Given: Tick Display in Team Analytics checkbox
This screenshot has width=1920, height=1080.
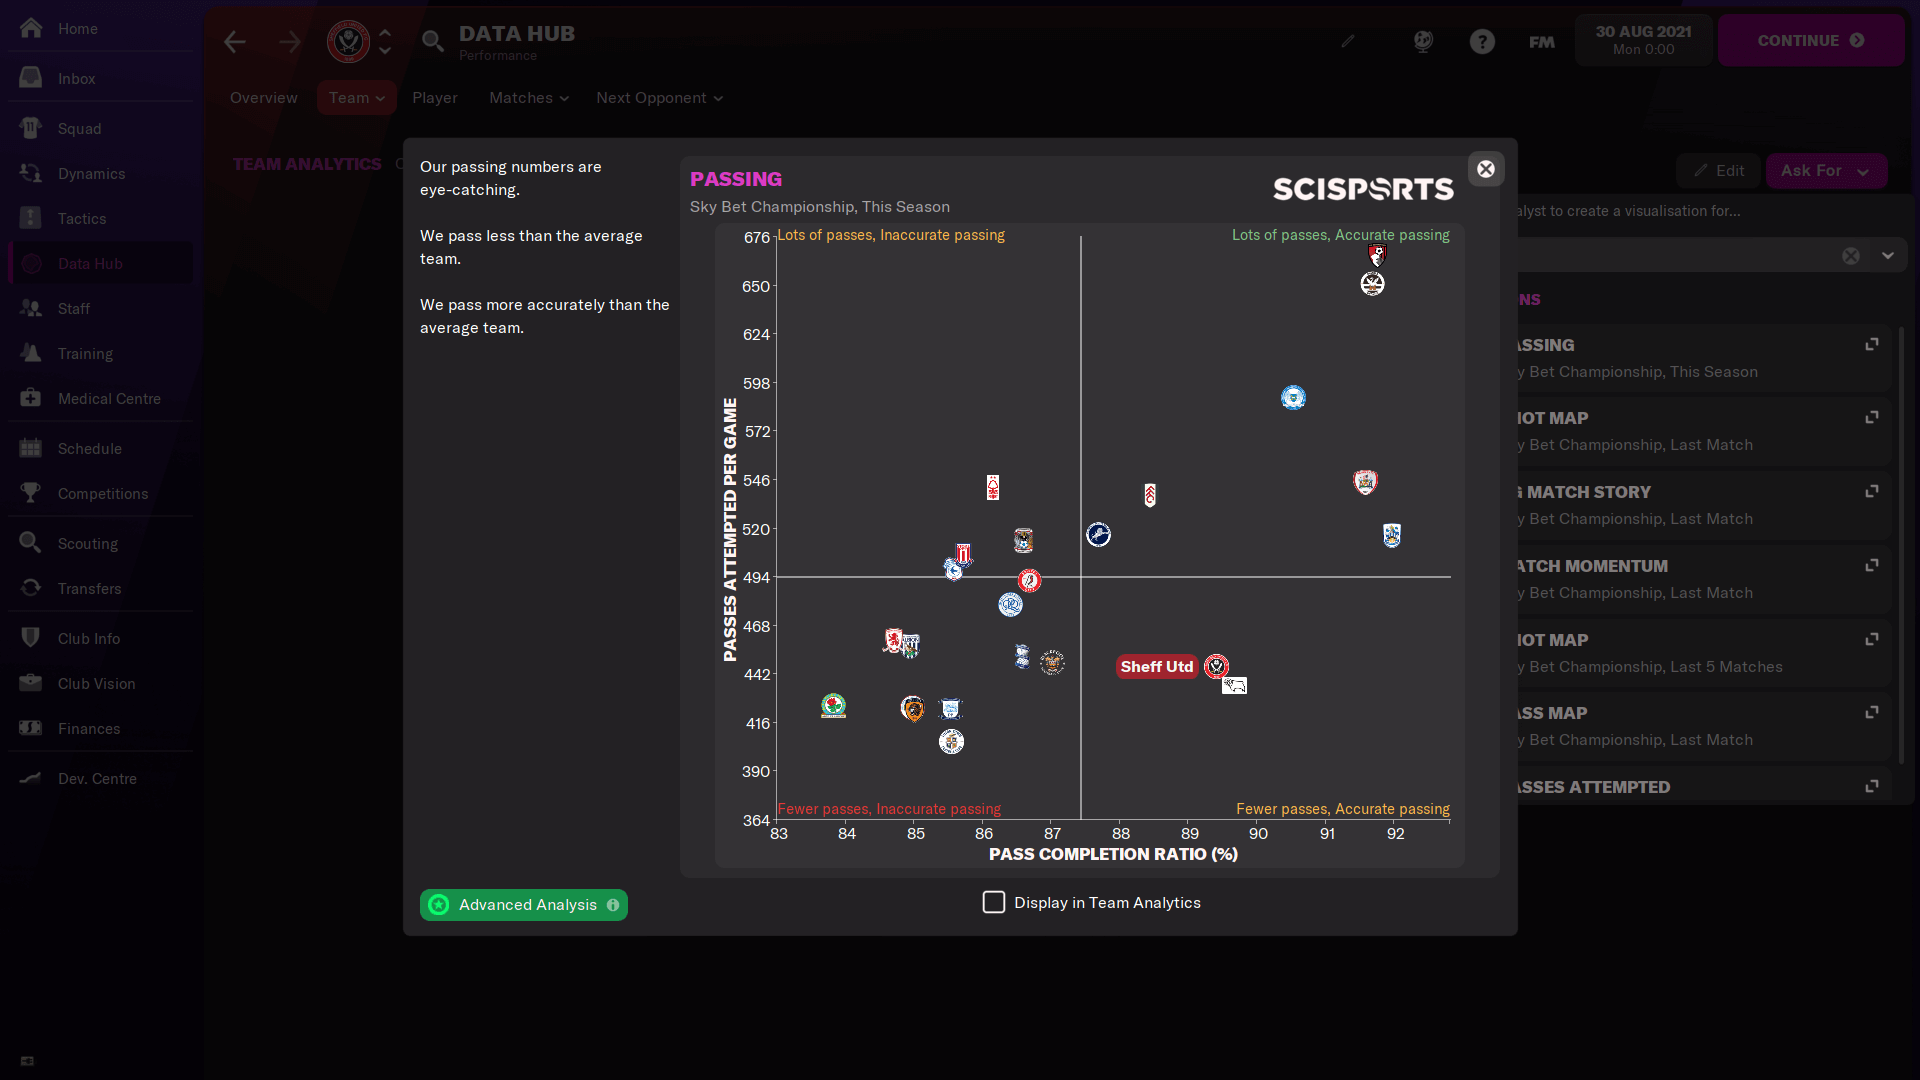Looking at the screenshot, I should coord(993,902).
